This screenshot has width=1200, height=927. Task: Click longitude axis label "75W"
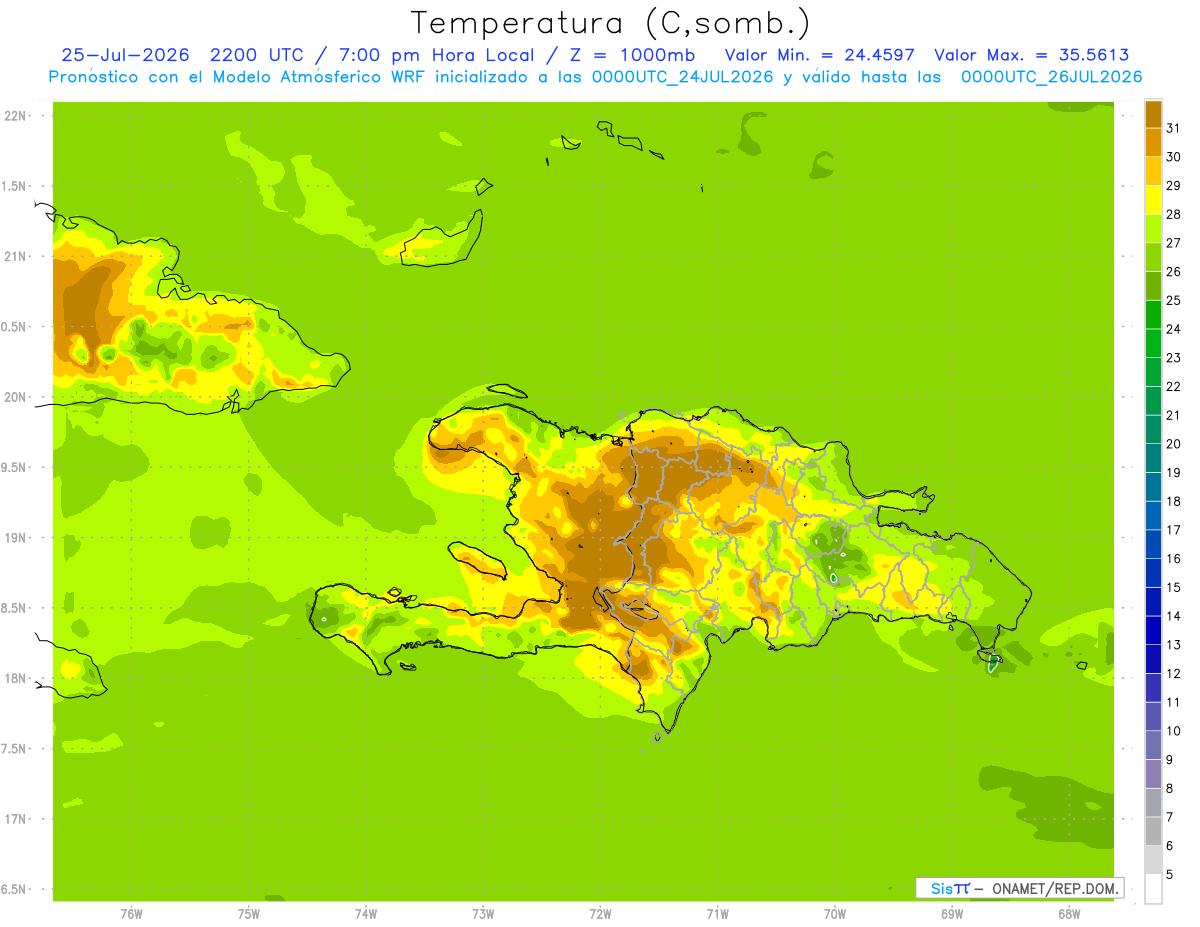[x=249, y=913]
